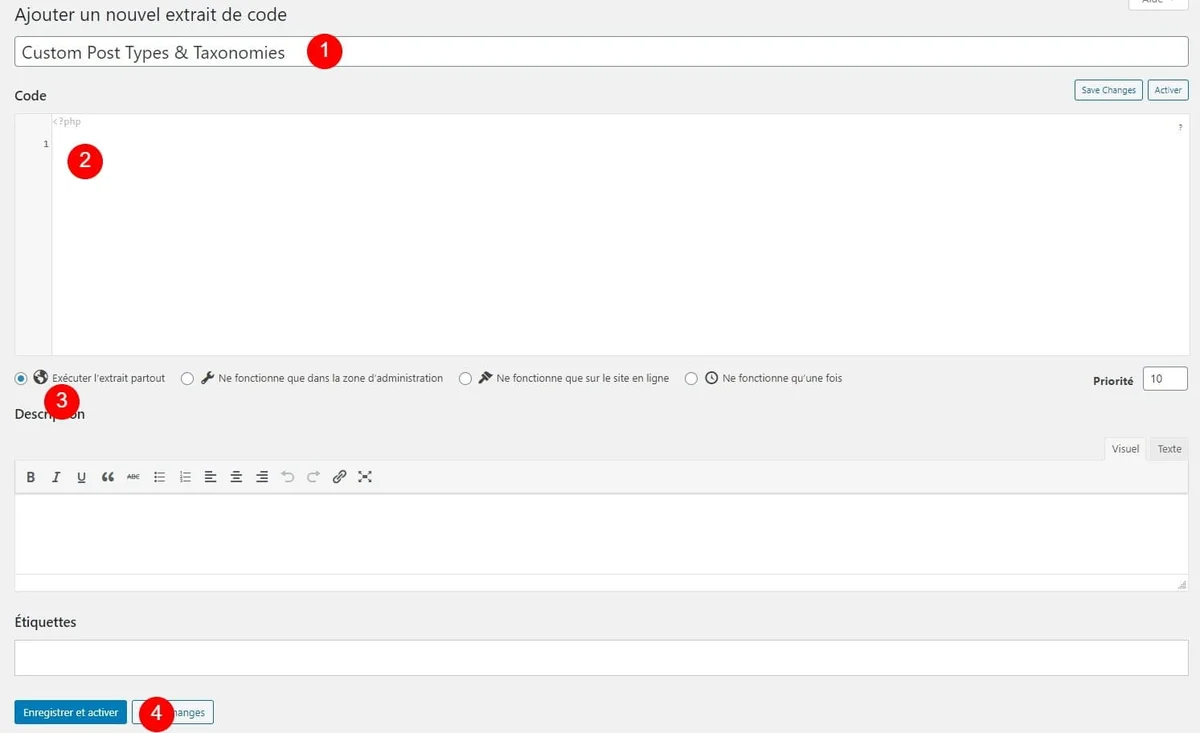Toggle bold formatting in description editor
This screenshot has height=733, width=1200.
(31, 477)
